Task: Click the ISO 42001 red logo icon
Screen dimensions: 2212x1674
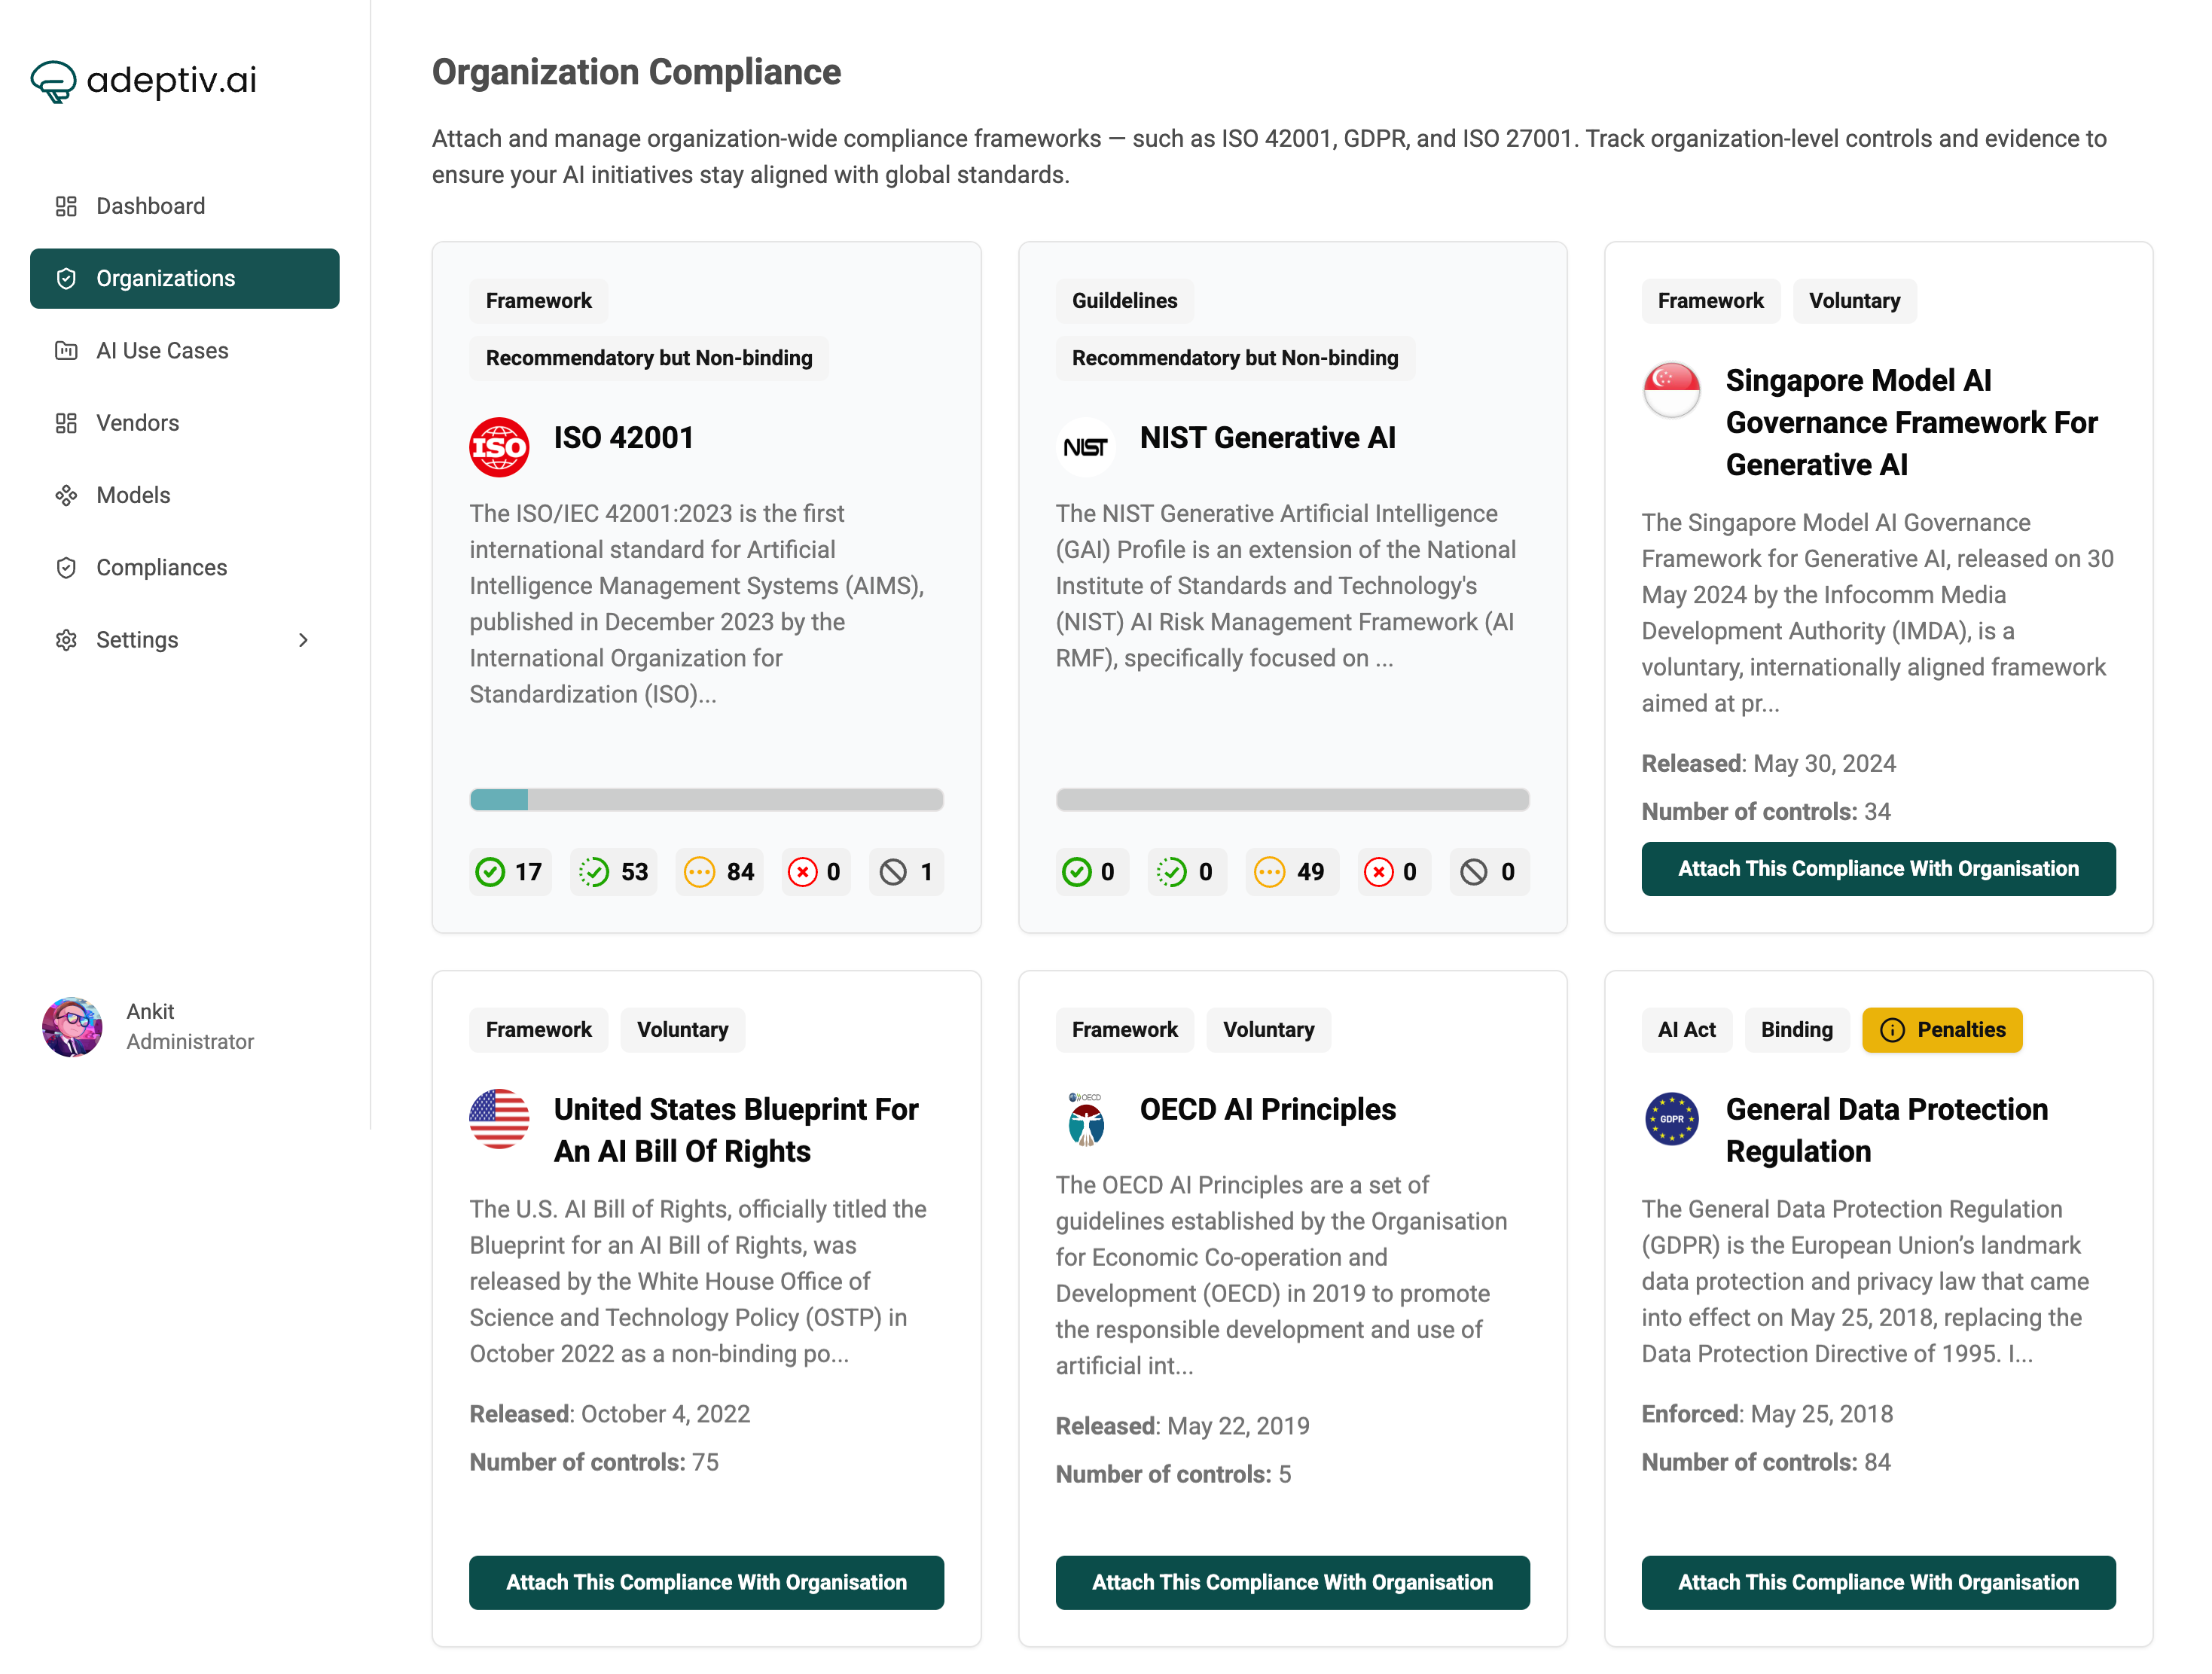Action: [x=499, y=447]
